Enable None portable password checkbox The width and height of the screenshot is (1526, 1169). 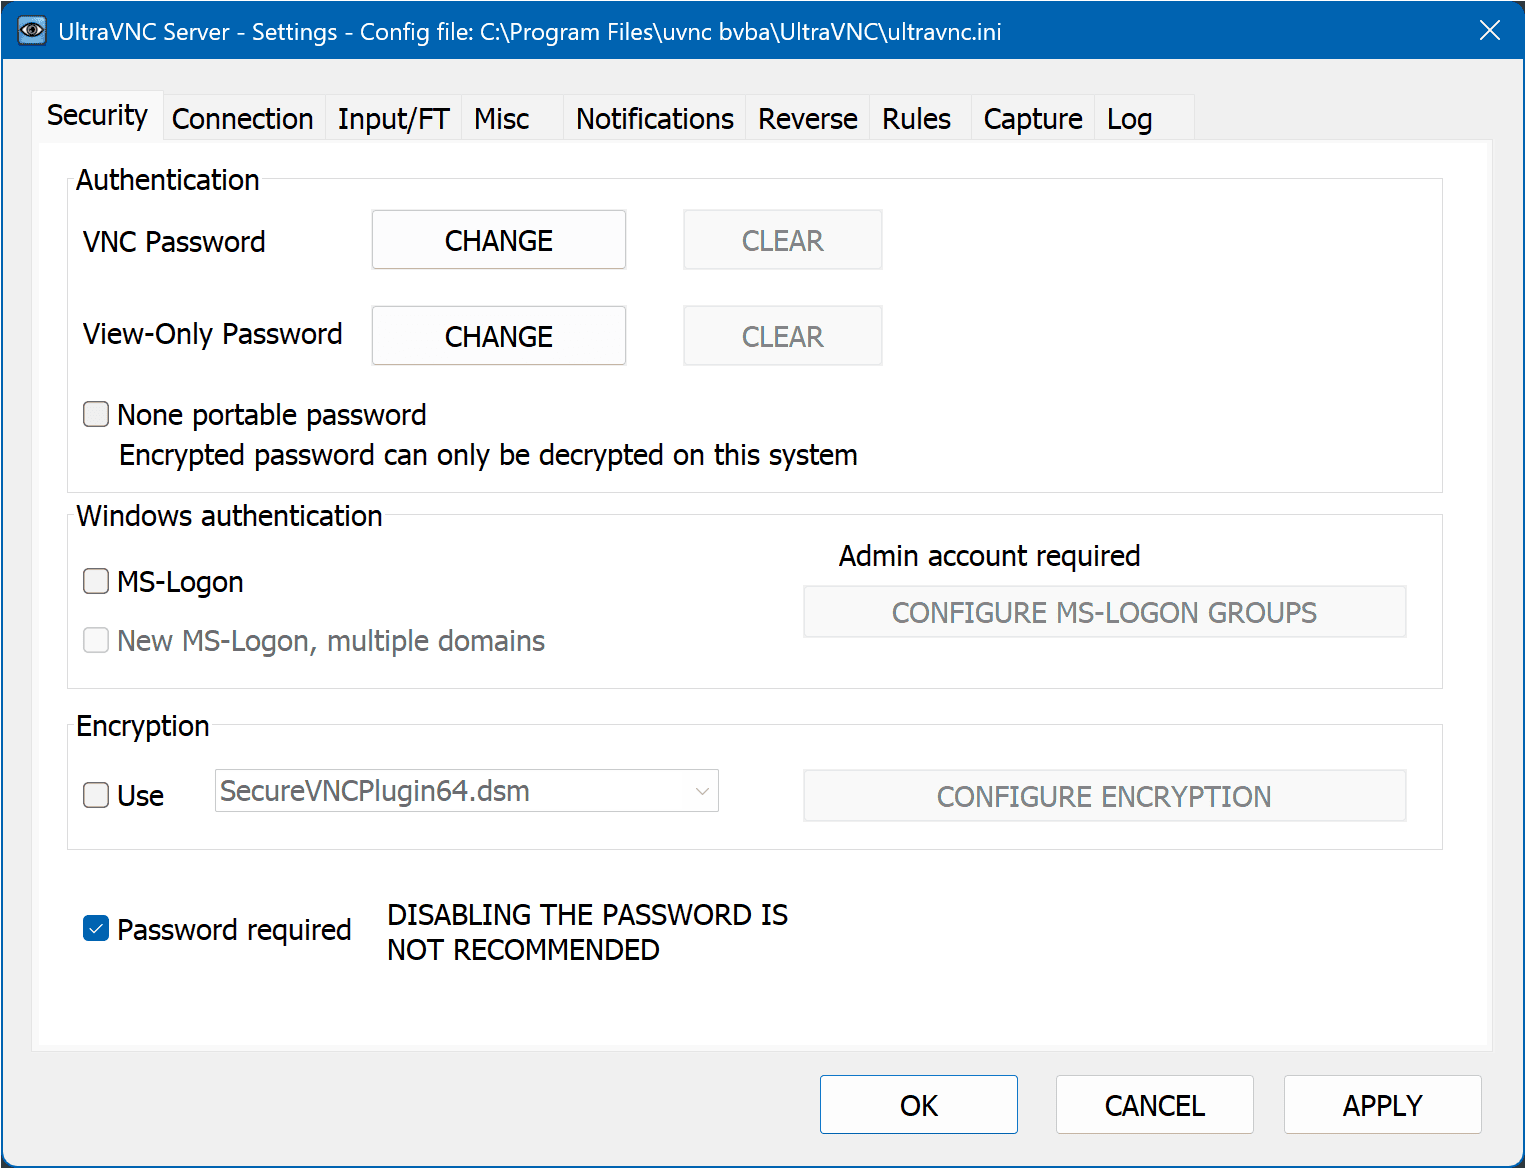(96, 414)
